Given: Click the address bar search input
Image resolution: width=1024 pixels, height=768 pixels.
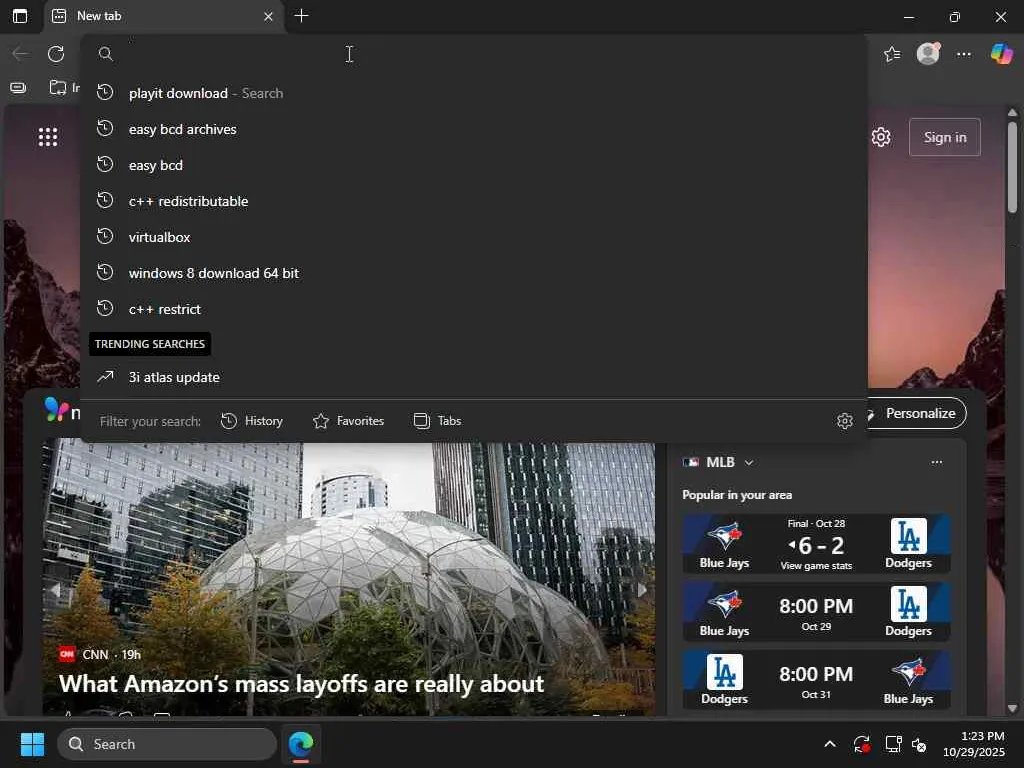Looking at the screenshot, I should pyautogui.click(x=474, y=54).
